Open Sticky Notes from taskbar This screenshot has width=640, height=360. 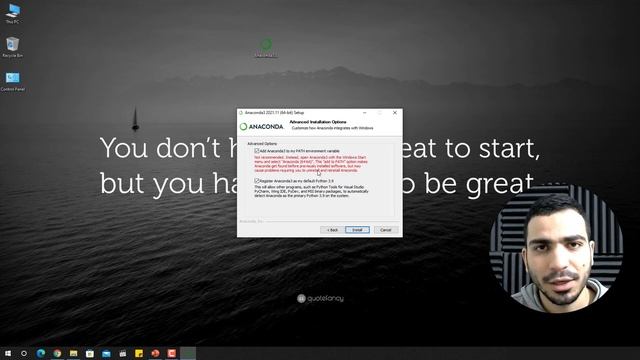(x=139, y=353)
